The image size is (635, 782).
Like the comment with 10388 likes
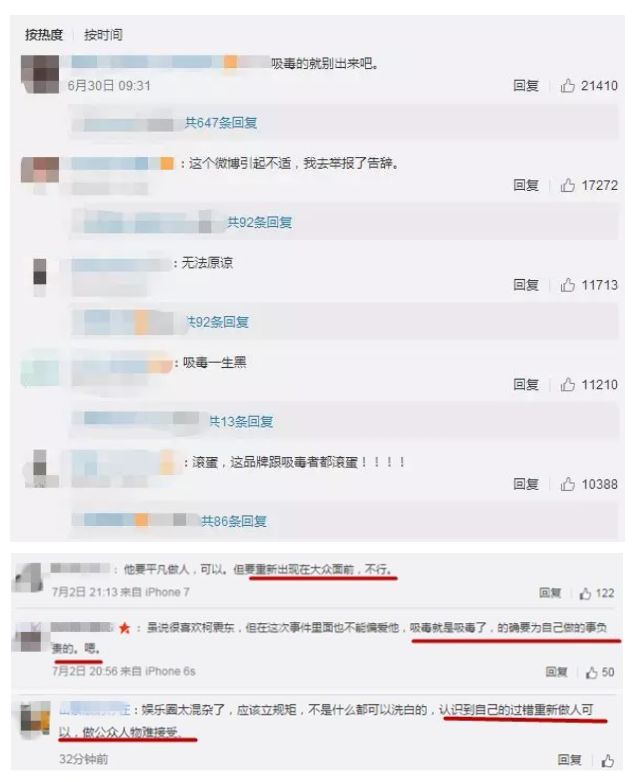tap(568, 484)
